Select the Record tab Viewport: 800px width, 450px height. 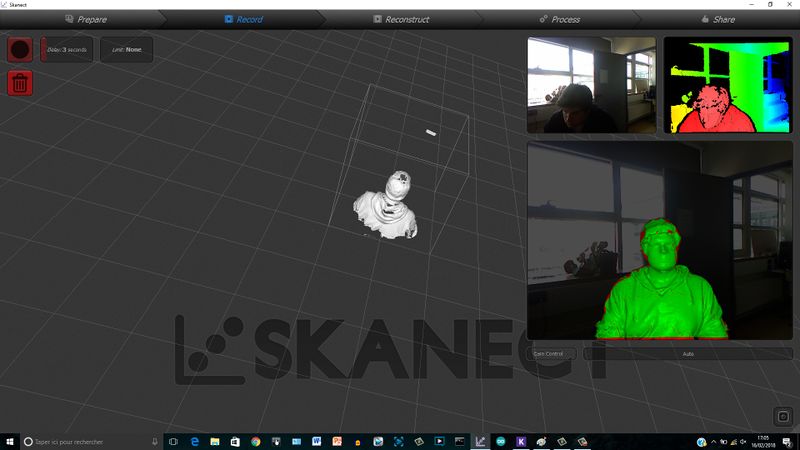(243, 19)
